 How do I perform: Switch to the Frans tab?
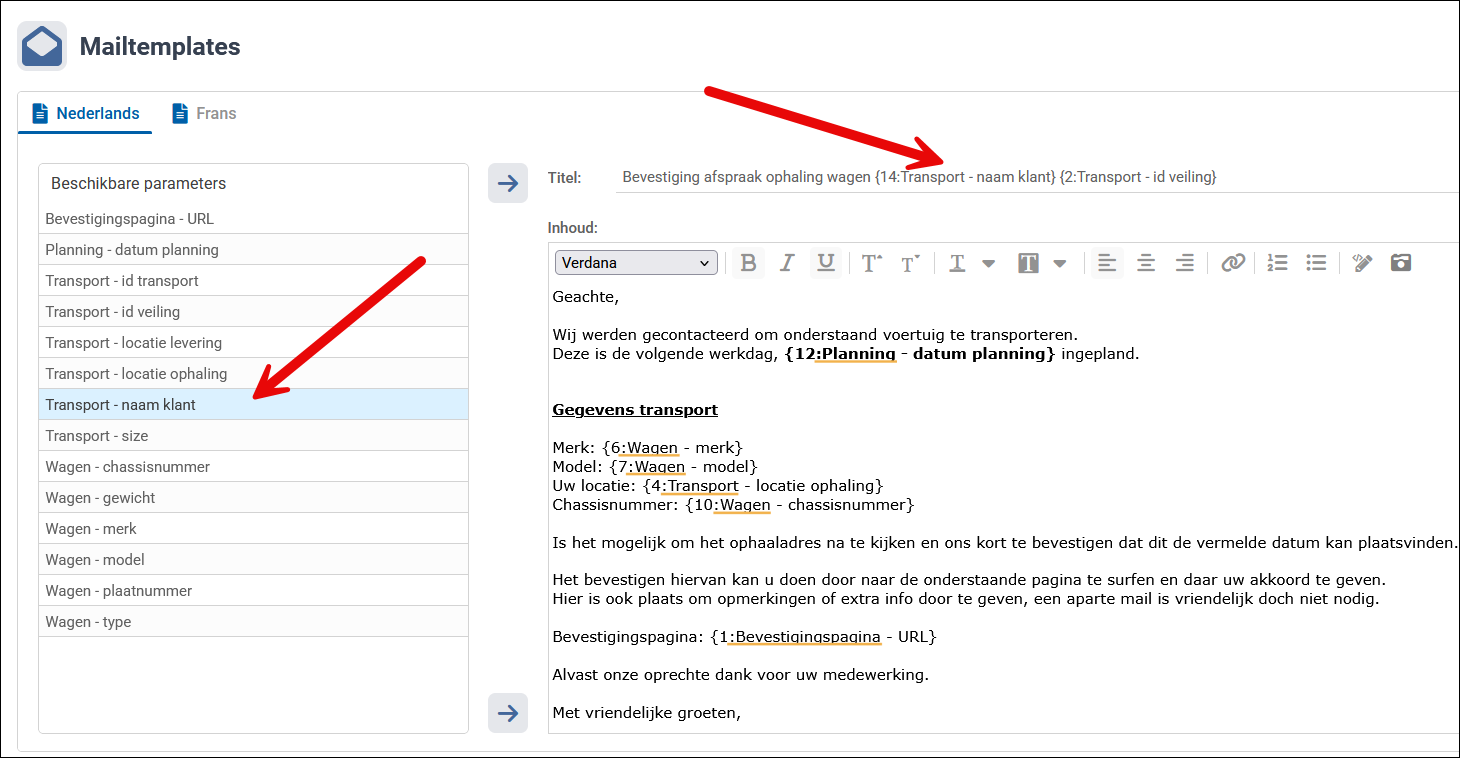tap(205, 114)
